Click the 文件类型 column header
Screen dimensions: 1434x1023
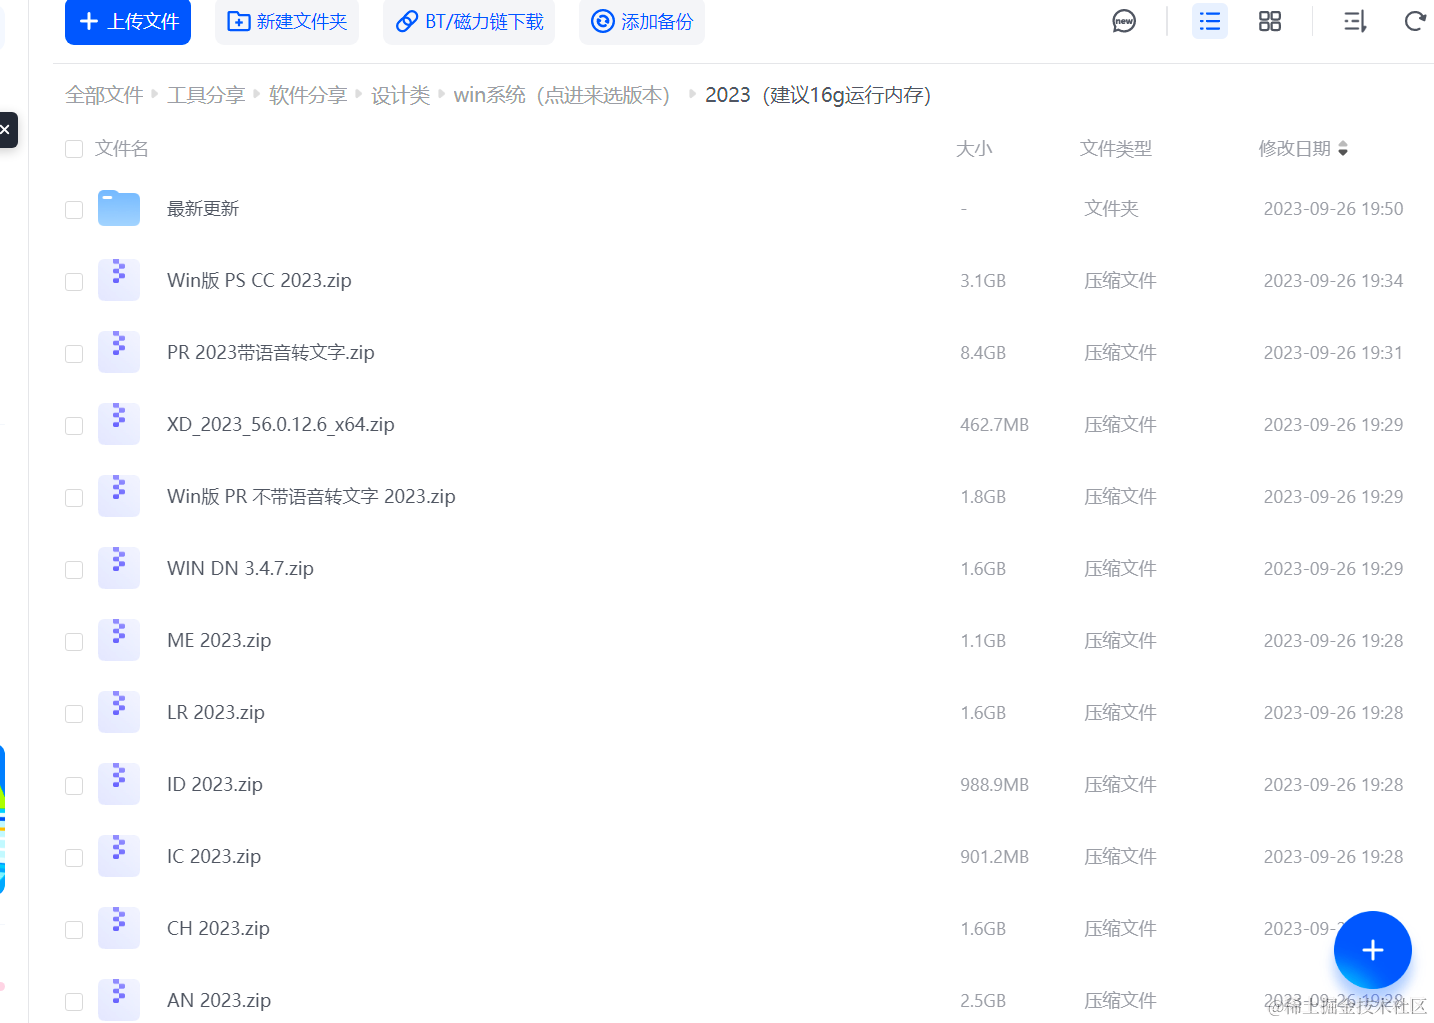[1116, 149]
